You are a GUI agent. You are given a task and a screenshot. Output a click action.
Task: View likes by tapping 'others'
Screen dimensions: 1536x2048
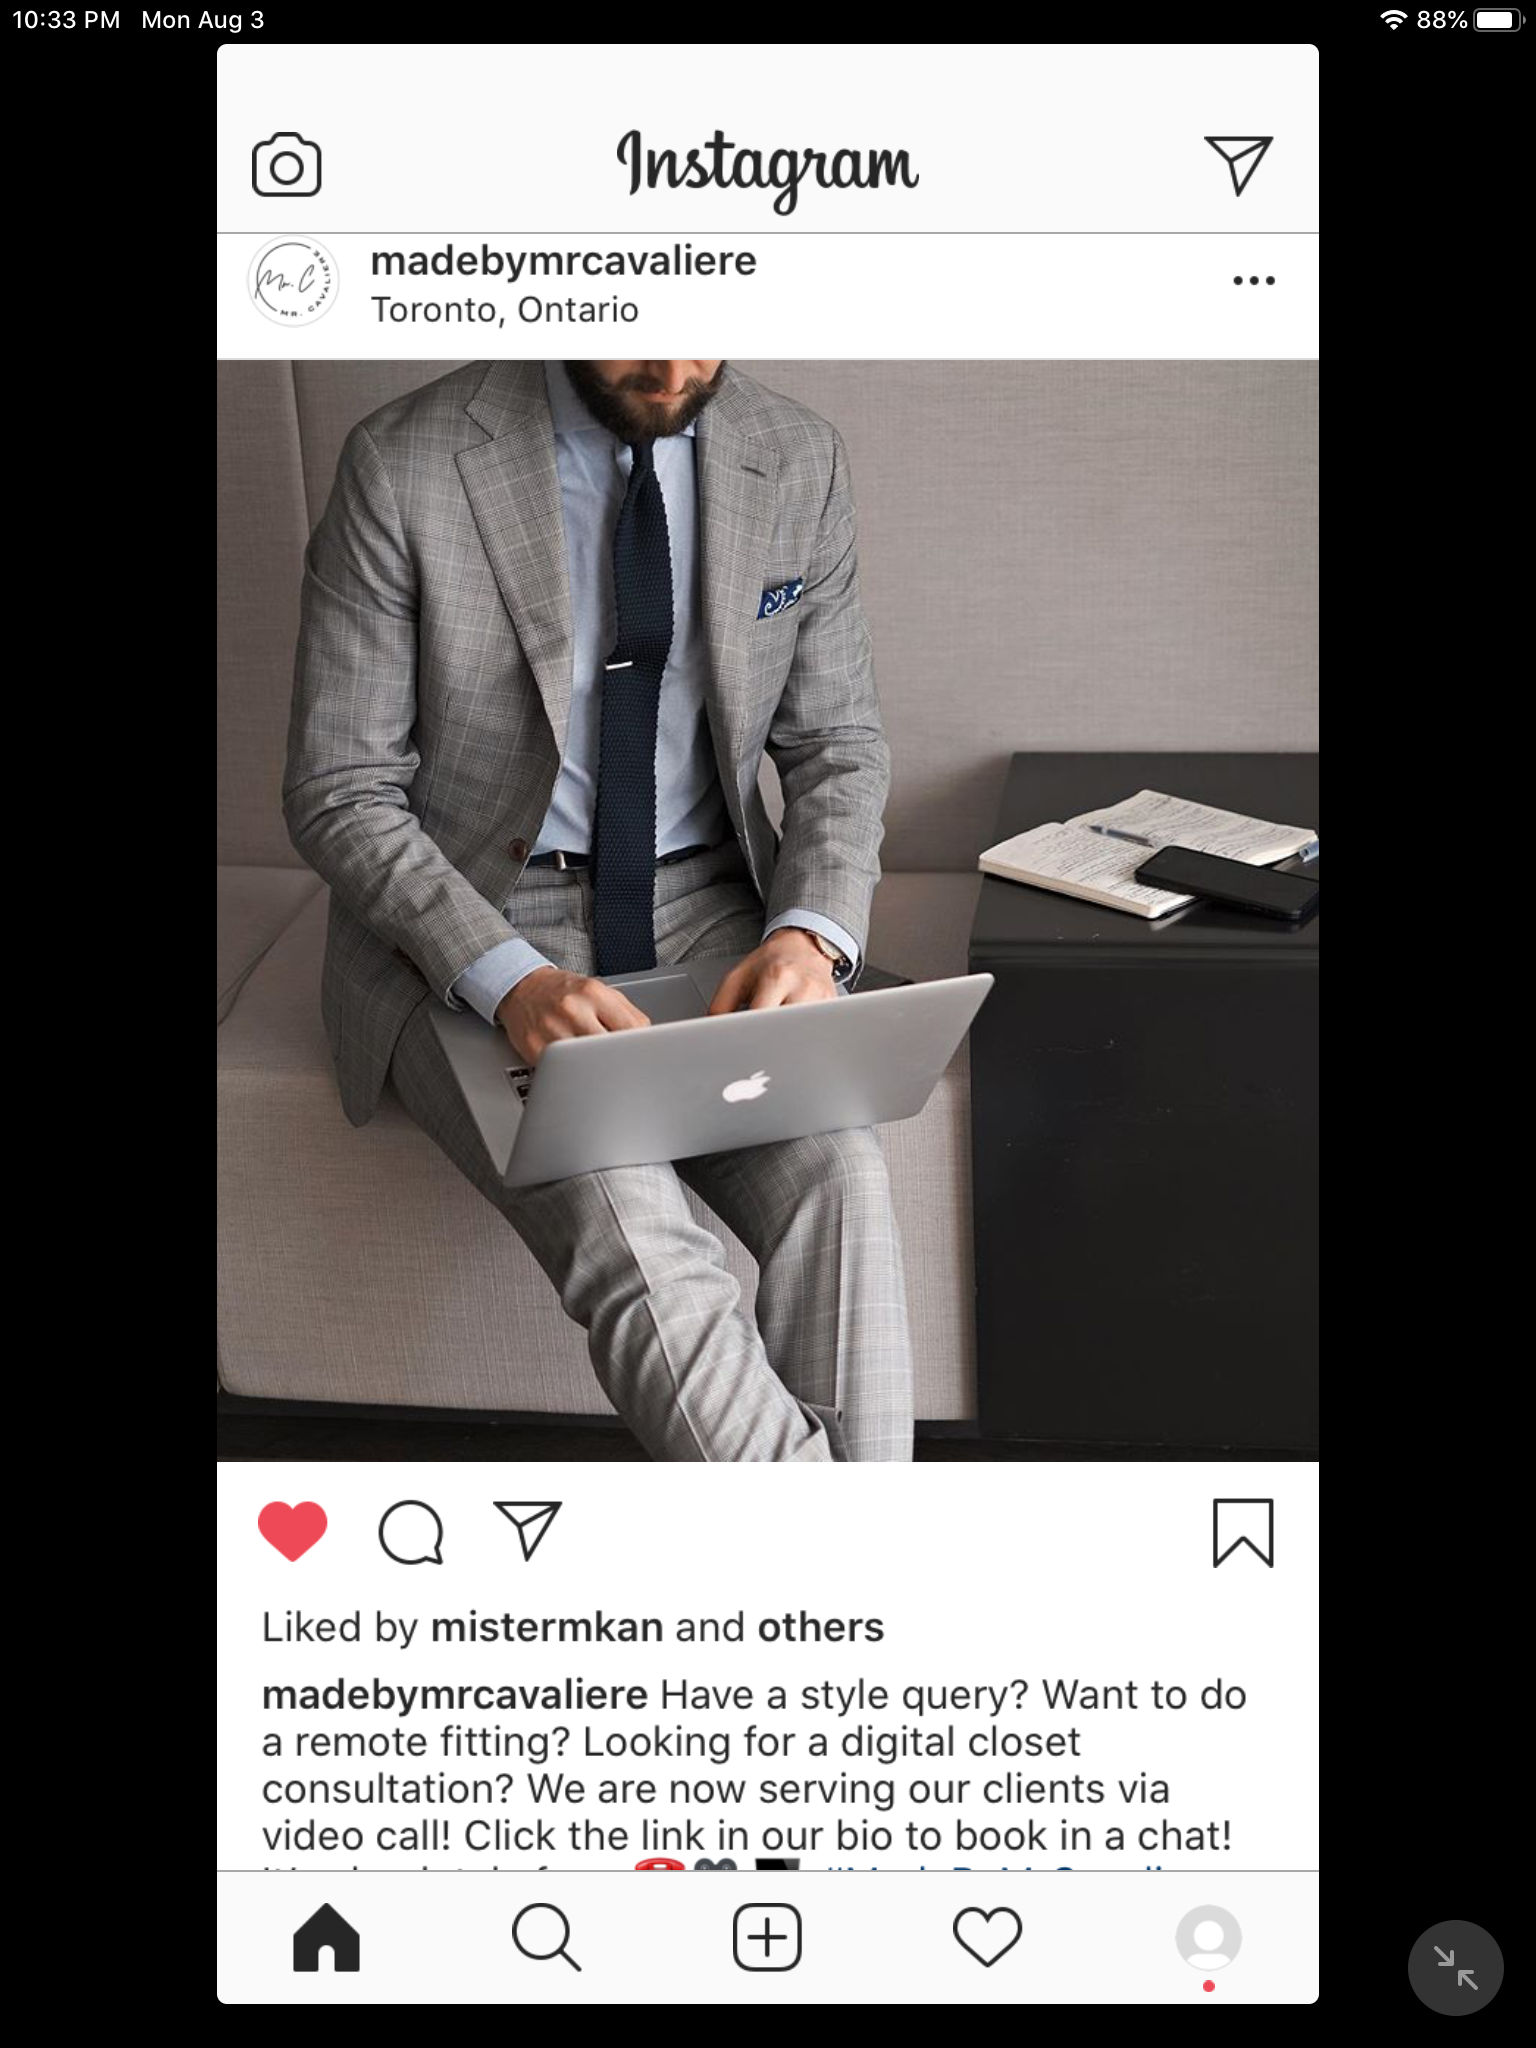coord(820,1627)
